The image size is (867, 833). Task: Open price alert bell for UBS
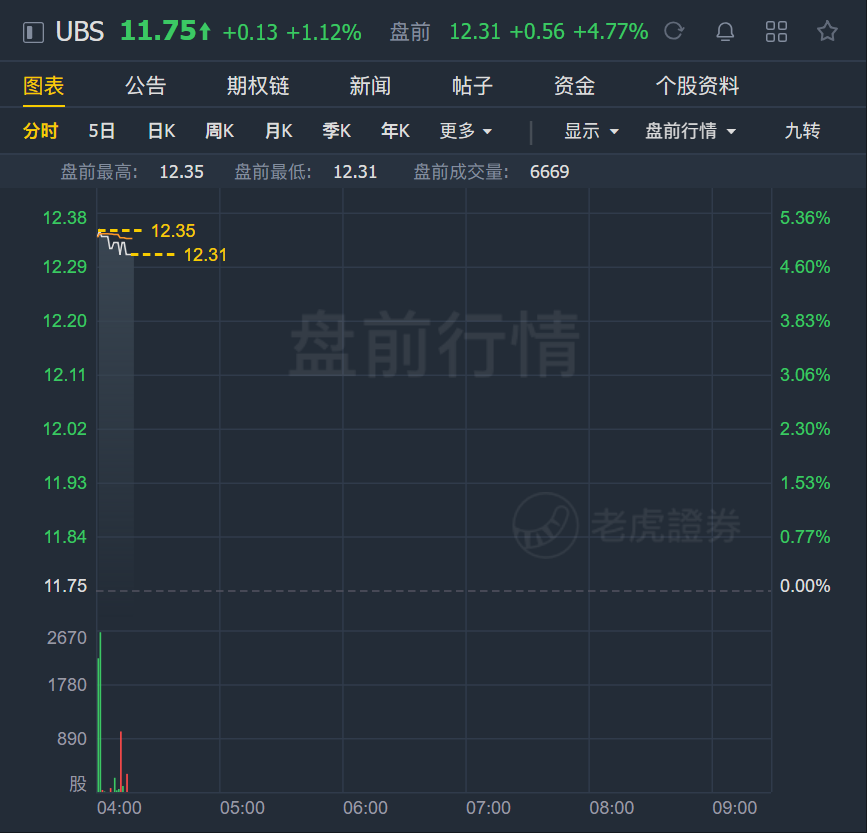coord(725,32)
